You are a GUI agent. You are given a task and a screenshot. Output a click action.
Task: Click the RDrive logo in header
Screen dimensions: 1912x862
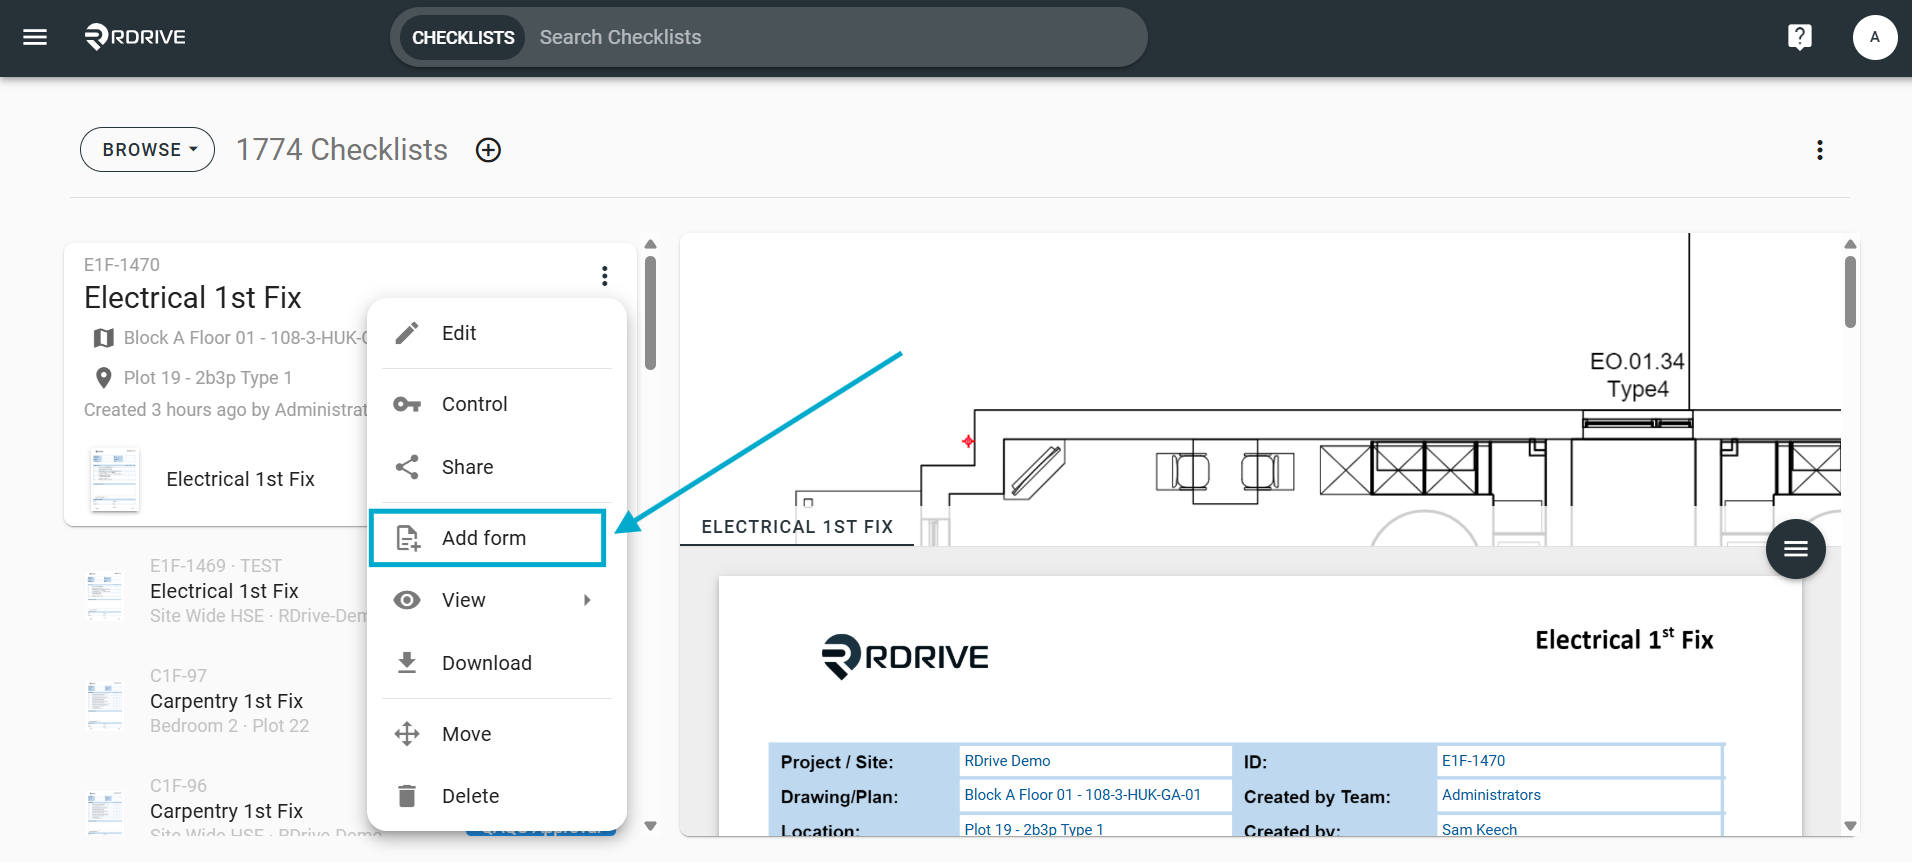click(135, 37)
